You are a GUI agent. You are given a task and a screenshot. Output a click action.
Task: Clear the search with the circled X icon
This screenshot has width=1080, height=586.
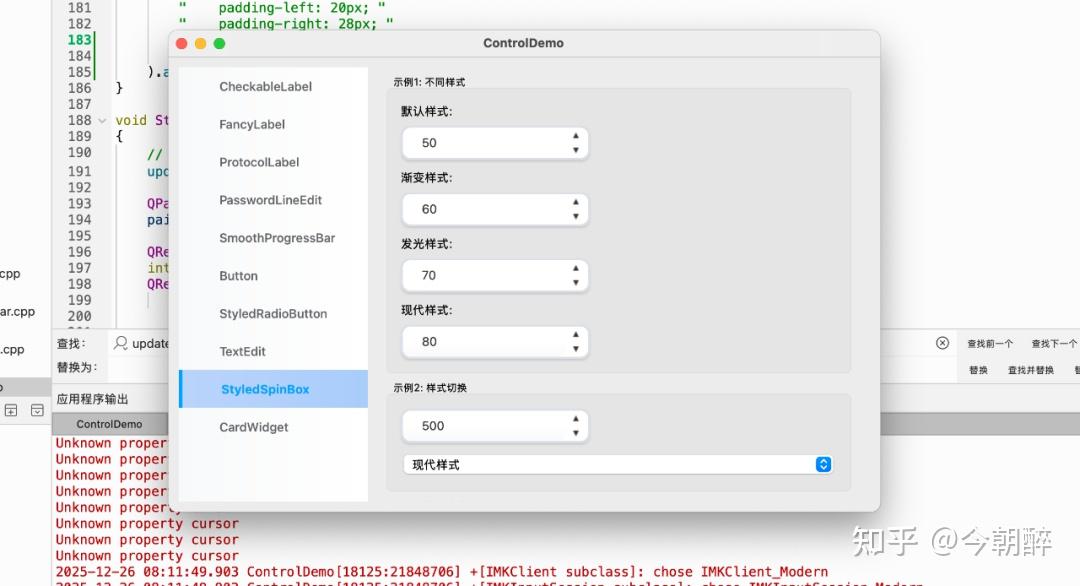pyautogui.click(x=942, y=343)
